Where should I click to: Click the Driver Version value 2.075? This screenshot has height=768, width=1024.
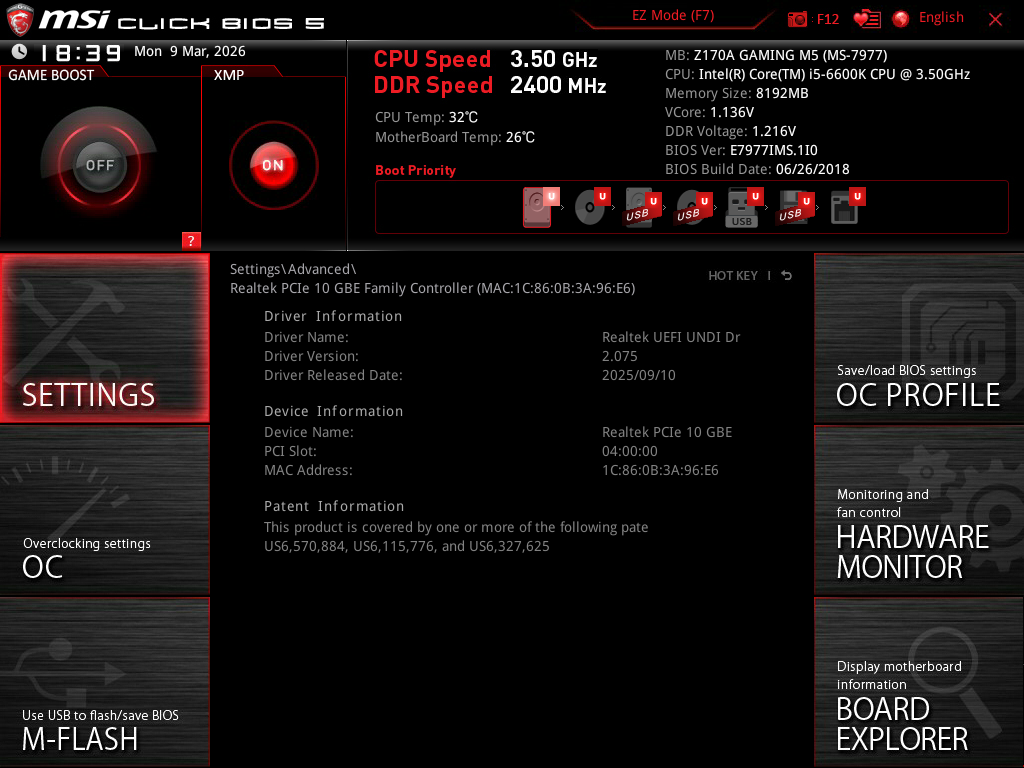[x=620, y=356]
